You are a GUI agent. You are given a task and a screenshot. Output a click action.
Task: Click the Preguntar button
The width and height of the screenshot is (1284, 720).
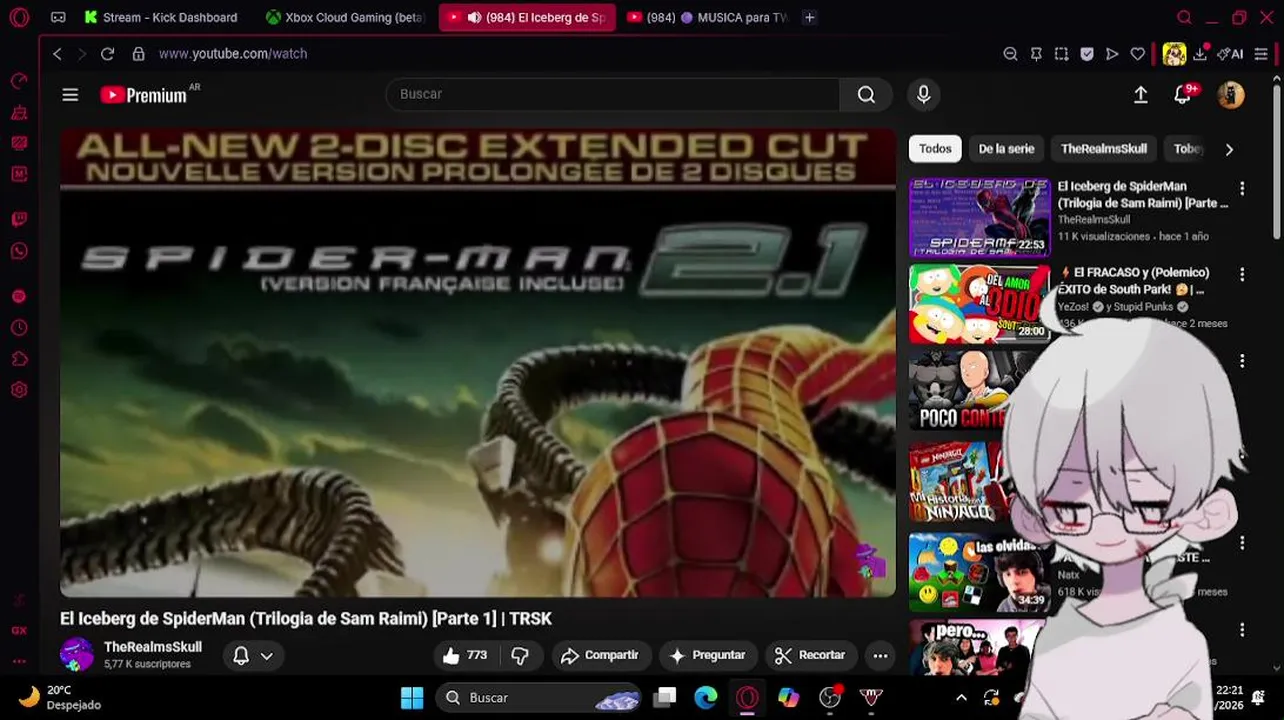coord(707,655)
